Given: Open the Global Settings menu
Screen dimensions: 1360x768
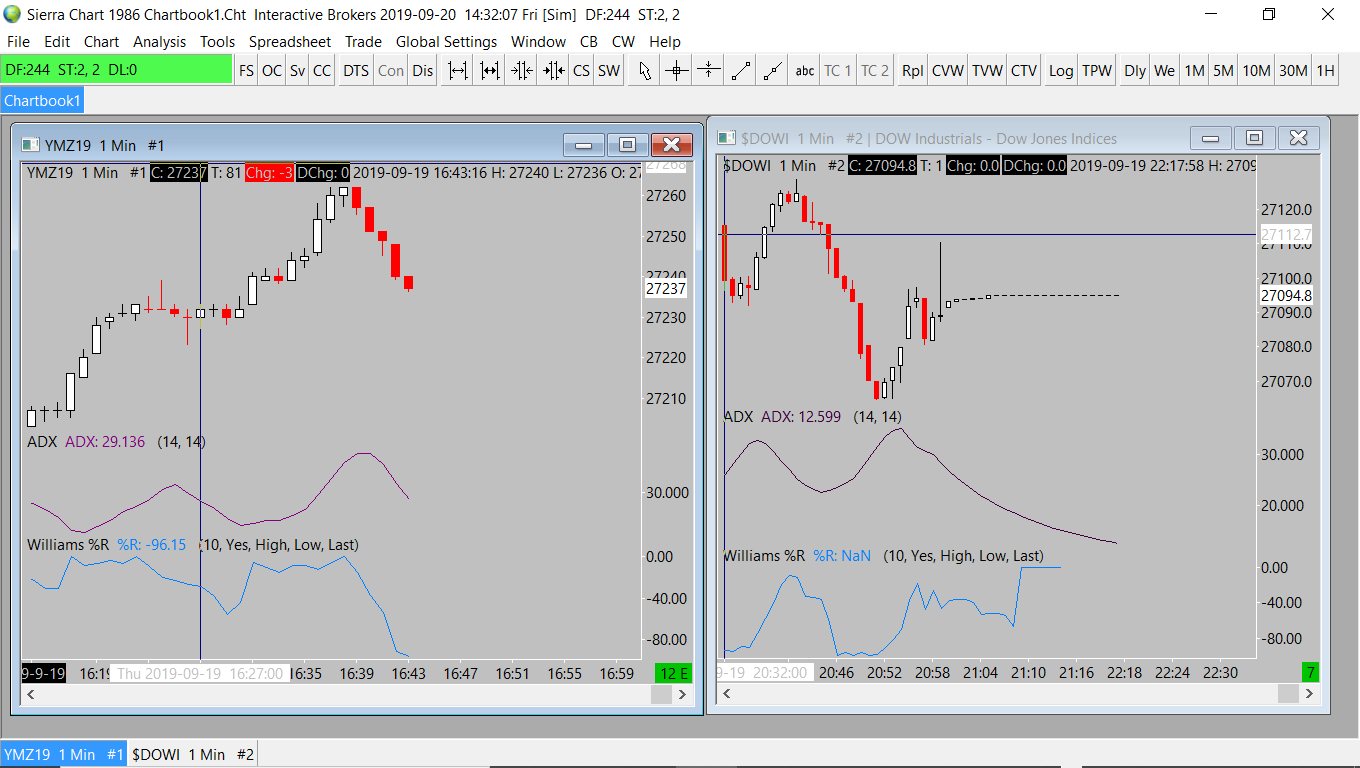Looking at the screenshot, I should coord(446,42).
